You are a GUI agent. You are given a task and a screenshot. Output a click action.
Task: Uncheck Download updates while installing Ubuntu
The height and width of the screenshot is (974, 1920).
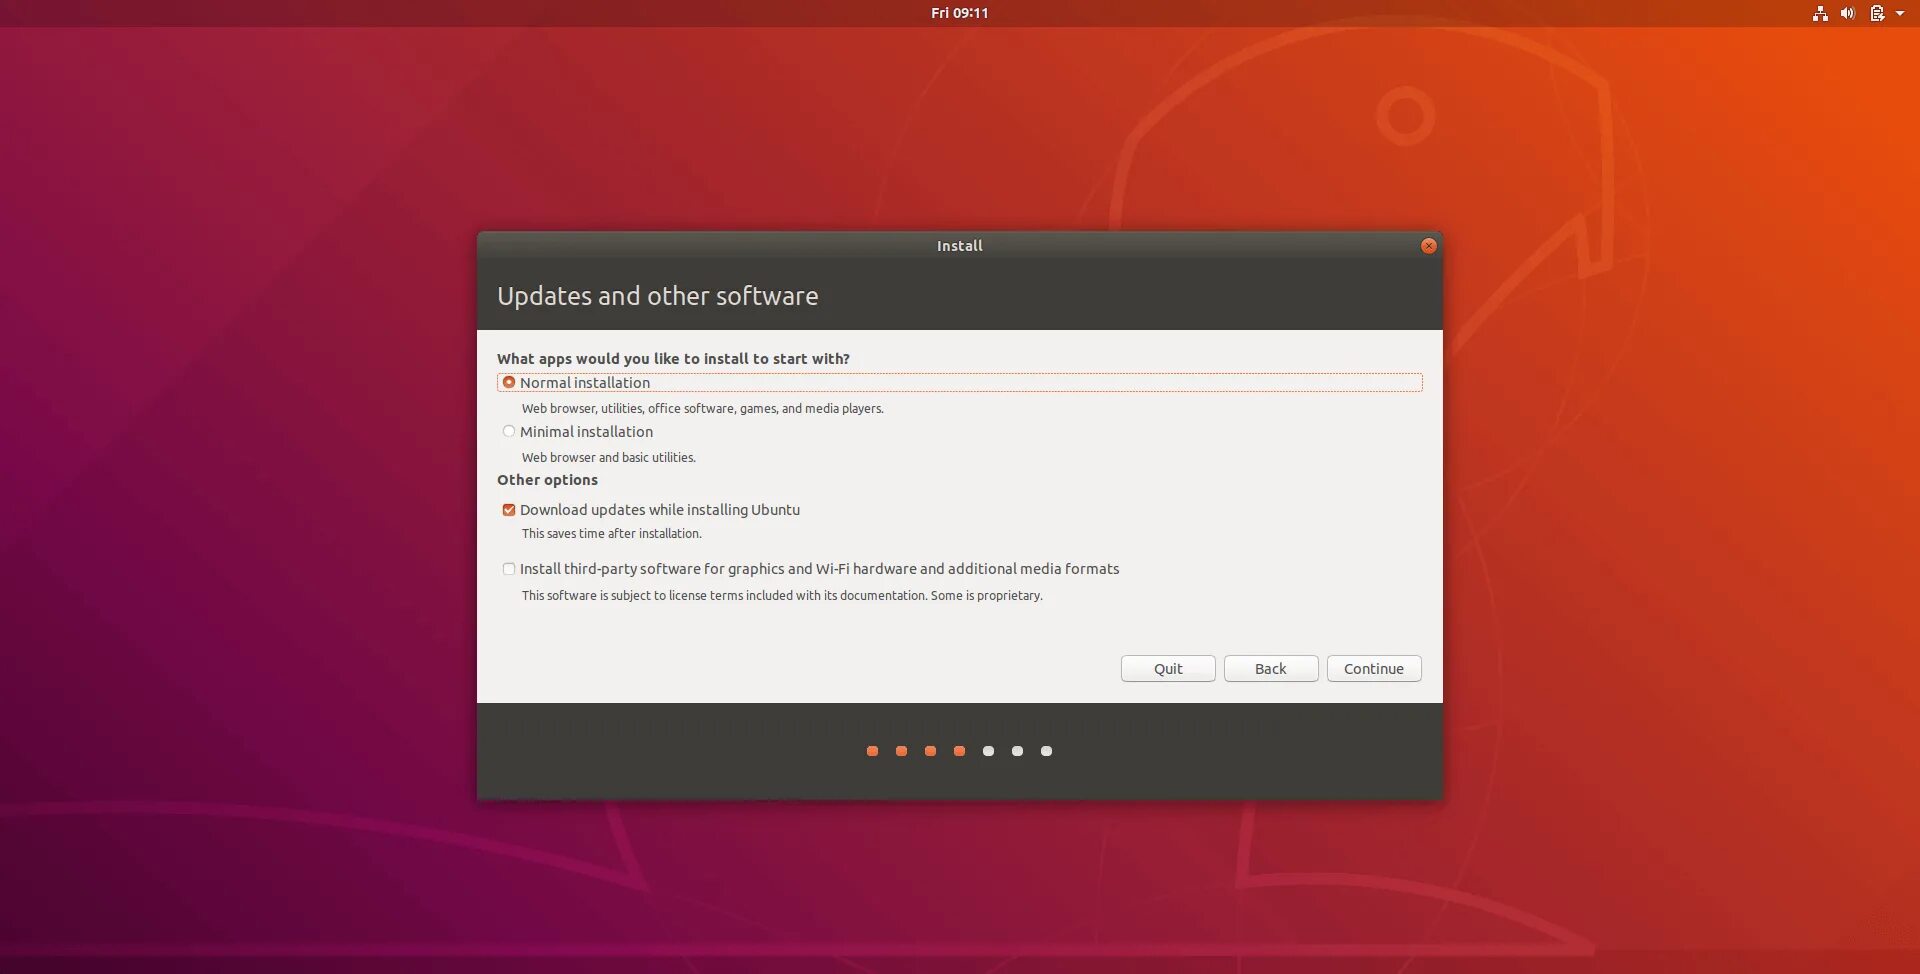pos(509,509)
